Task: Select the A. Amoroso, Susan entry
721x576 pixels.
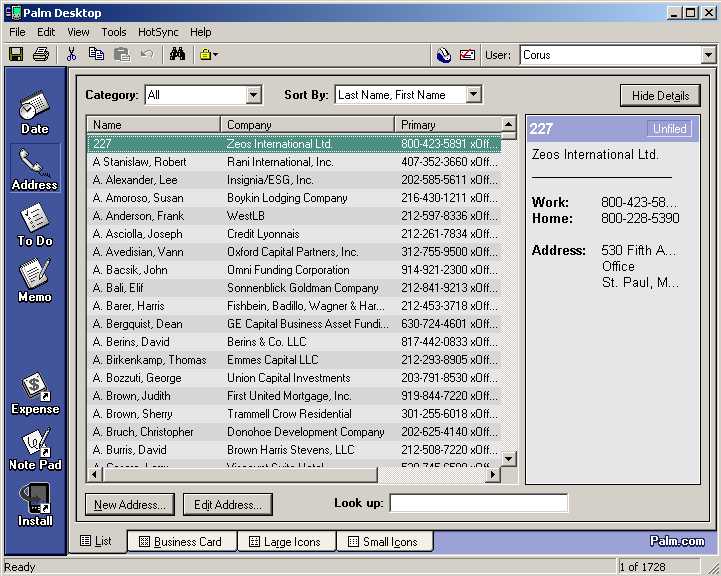Action: pos(294,198)
